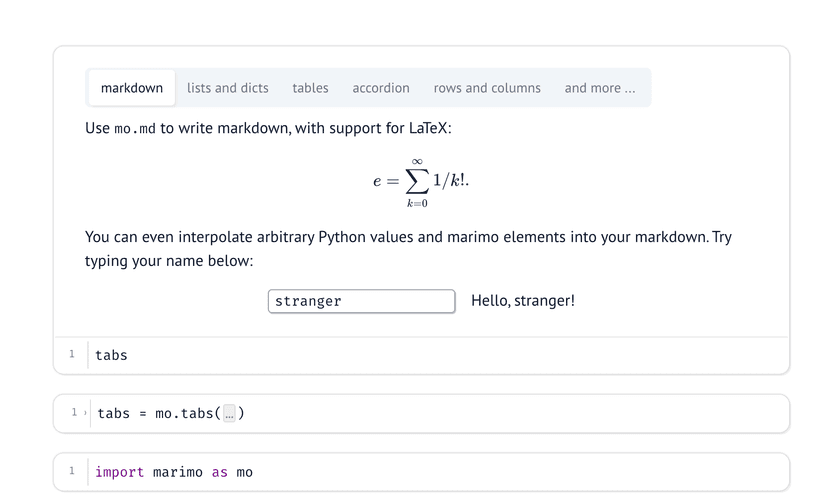Image resolution: width=828 pixels, height=504 pixels.
Task: Open the 'and more ...' tab
Action: coord(599,88)
